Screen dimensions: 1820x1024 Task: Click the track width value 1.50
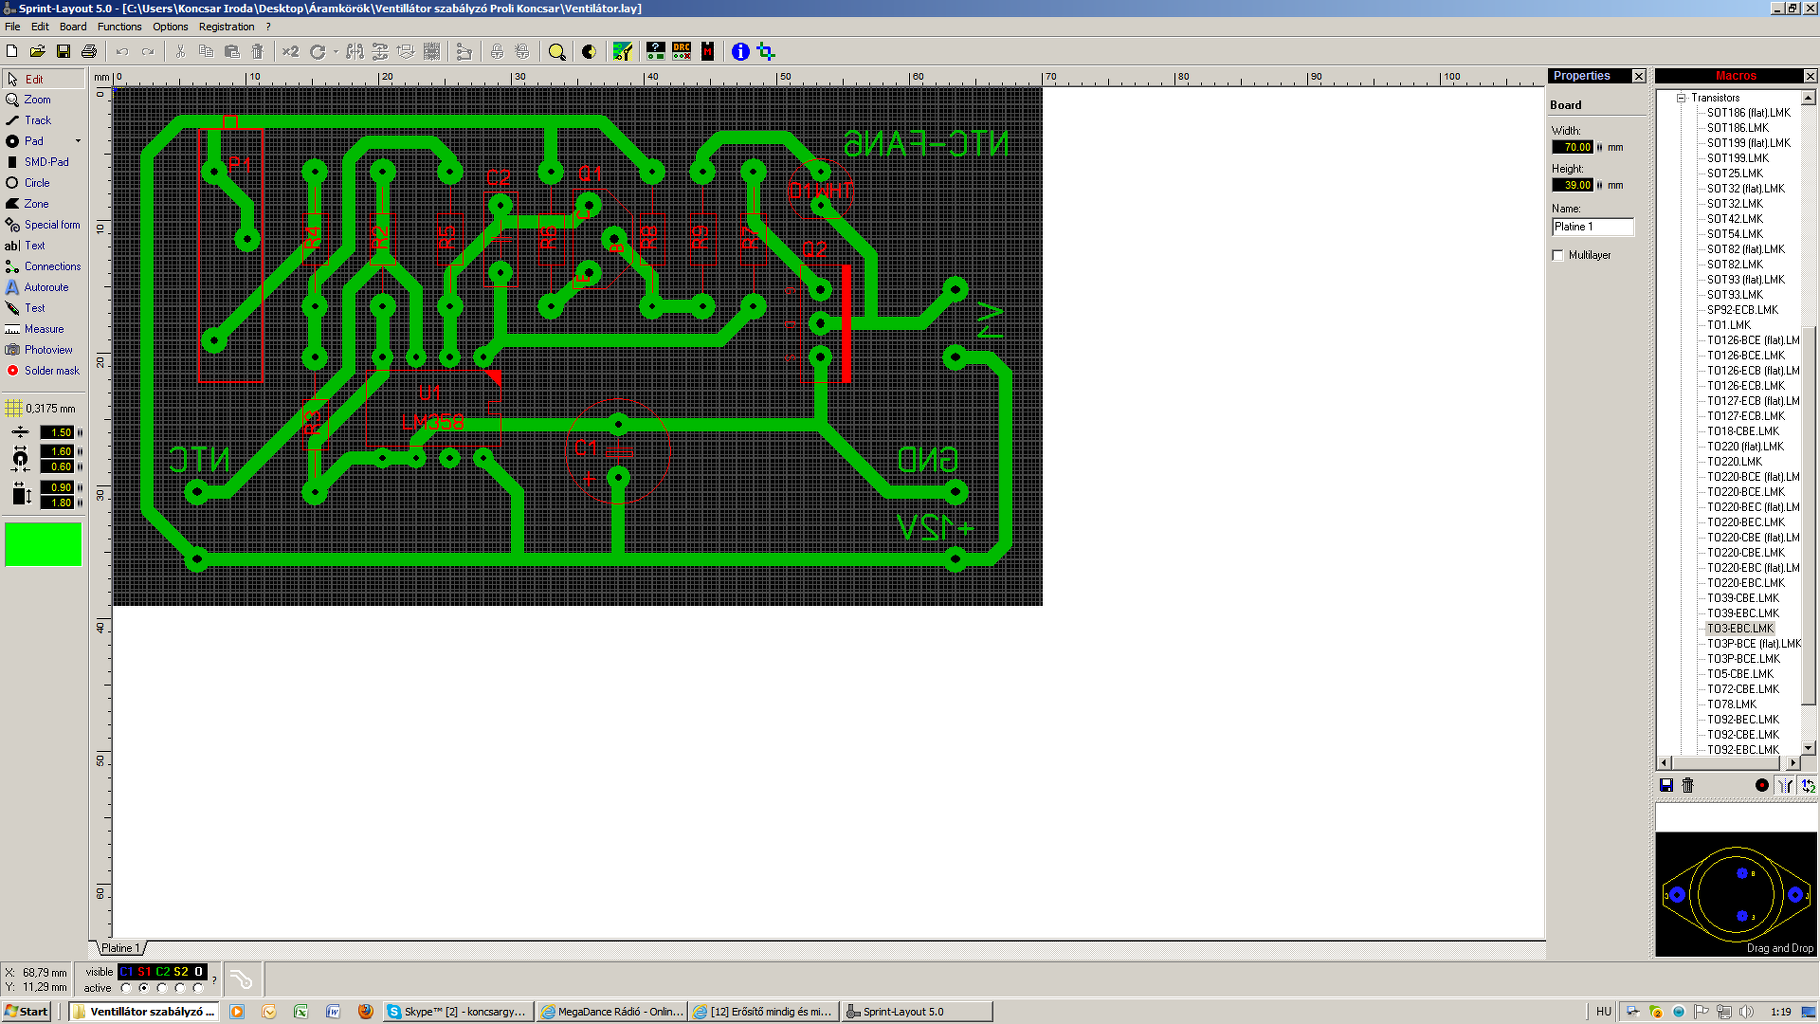click(57, 433)
